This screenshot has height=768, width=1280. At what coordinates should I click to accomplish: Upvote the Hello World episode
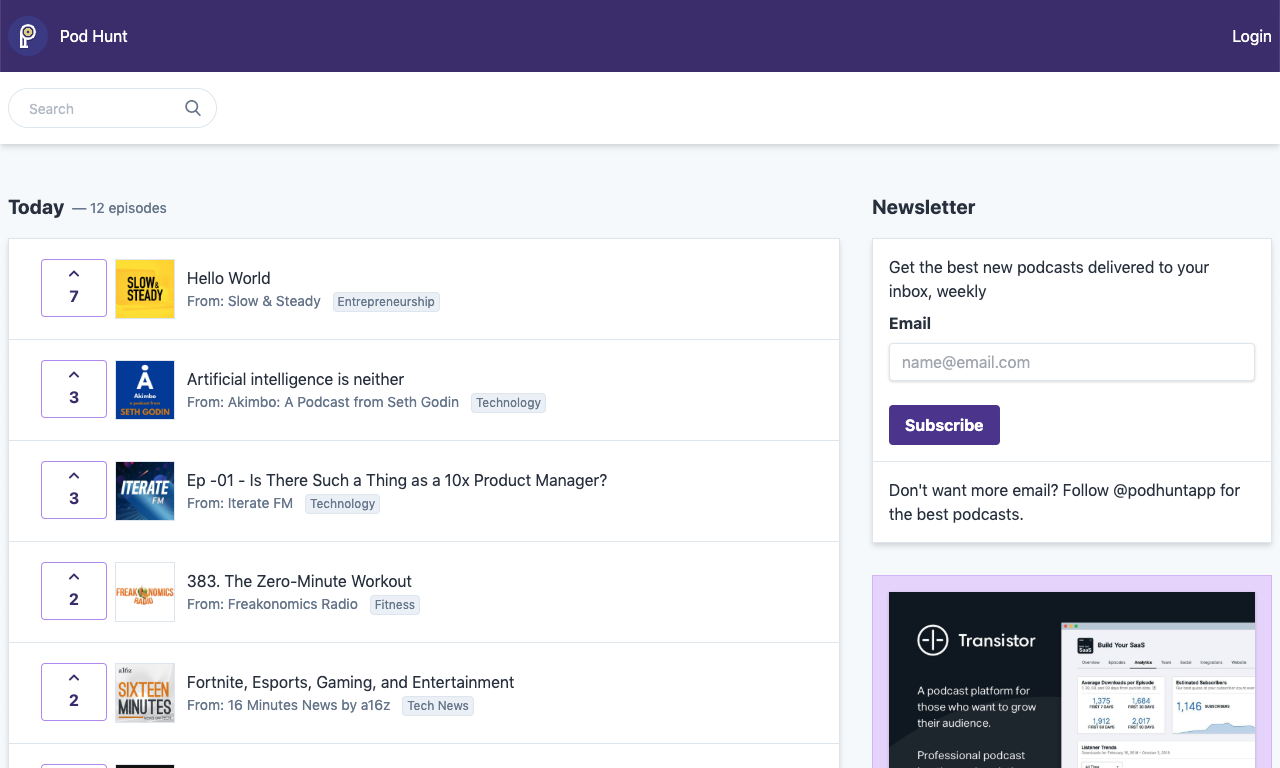point(74,288)
